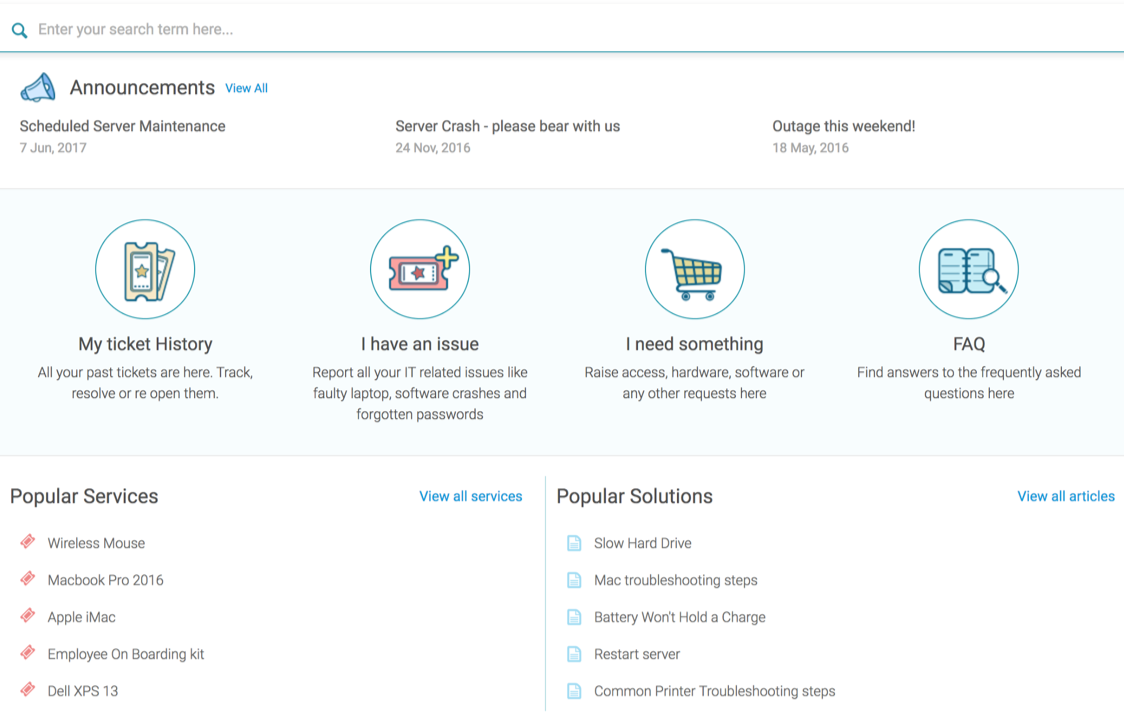1124x725 pixels.
Task: Click the search magnifier icon
Action: [x=19, y=30]
